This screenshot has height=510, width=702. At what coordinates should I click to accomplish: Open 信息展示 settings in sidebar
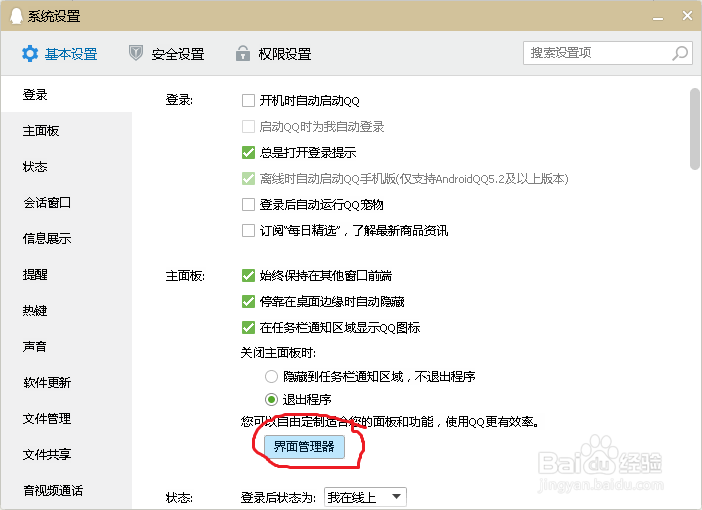pyautogui.click(x=67, y=239)
